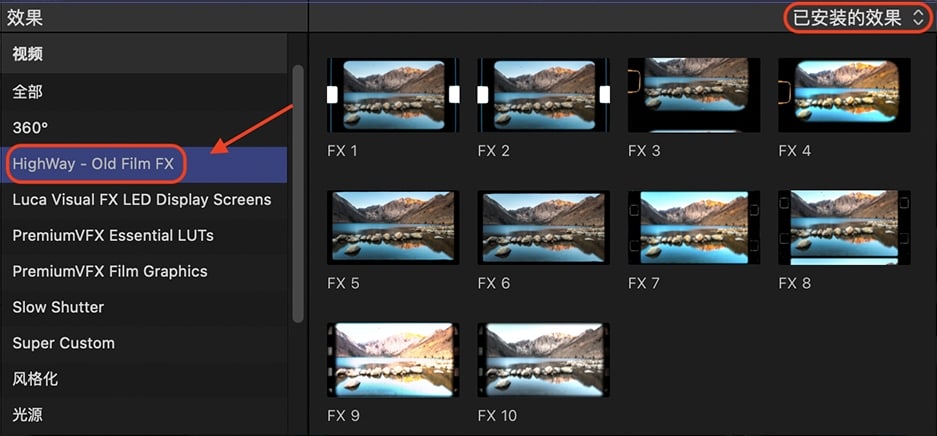937x436 pixels.
Task: Click the FX 10 label text
Action: click(x=497, y=416)
